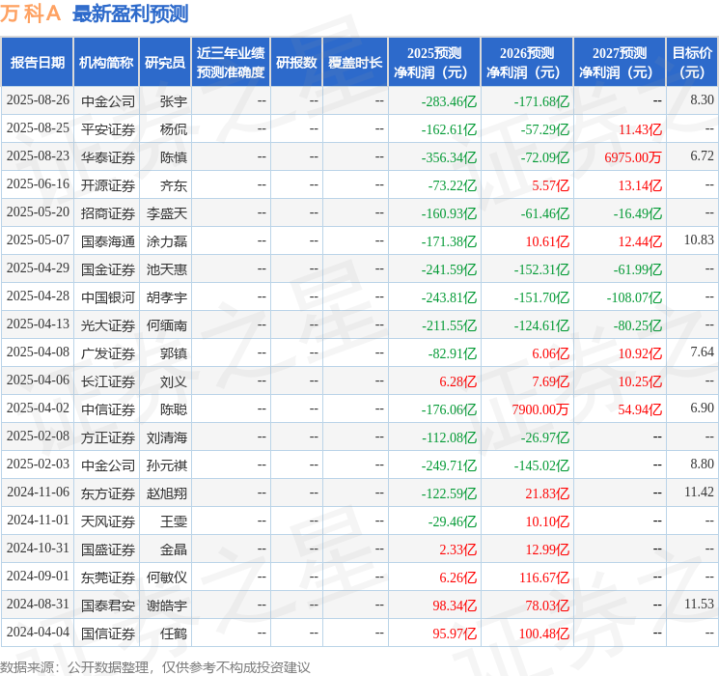Click the 研报数 column header
The width and height of the screenshot is (719, 676).
coord(296,62)
